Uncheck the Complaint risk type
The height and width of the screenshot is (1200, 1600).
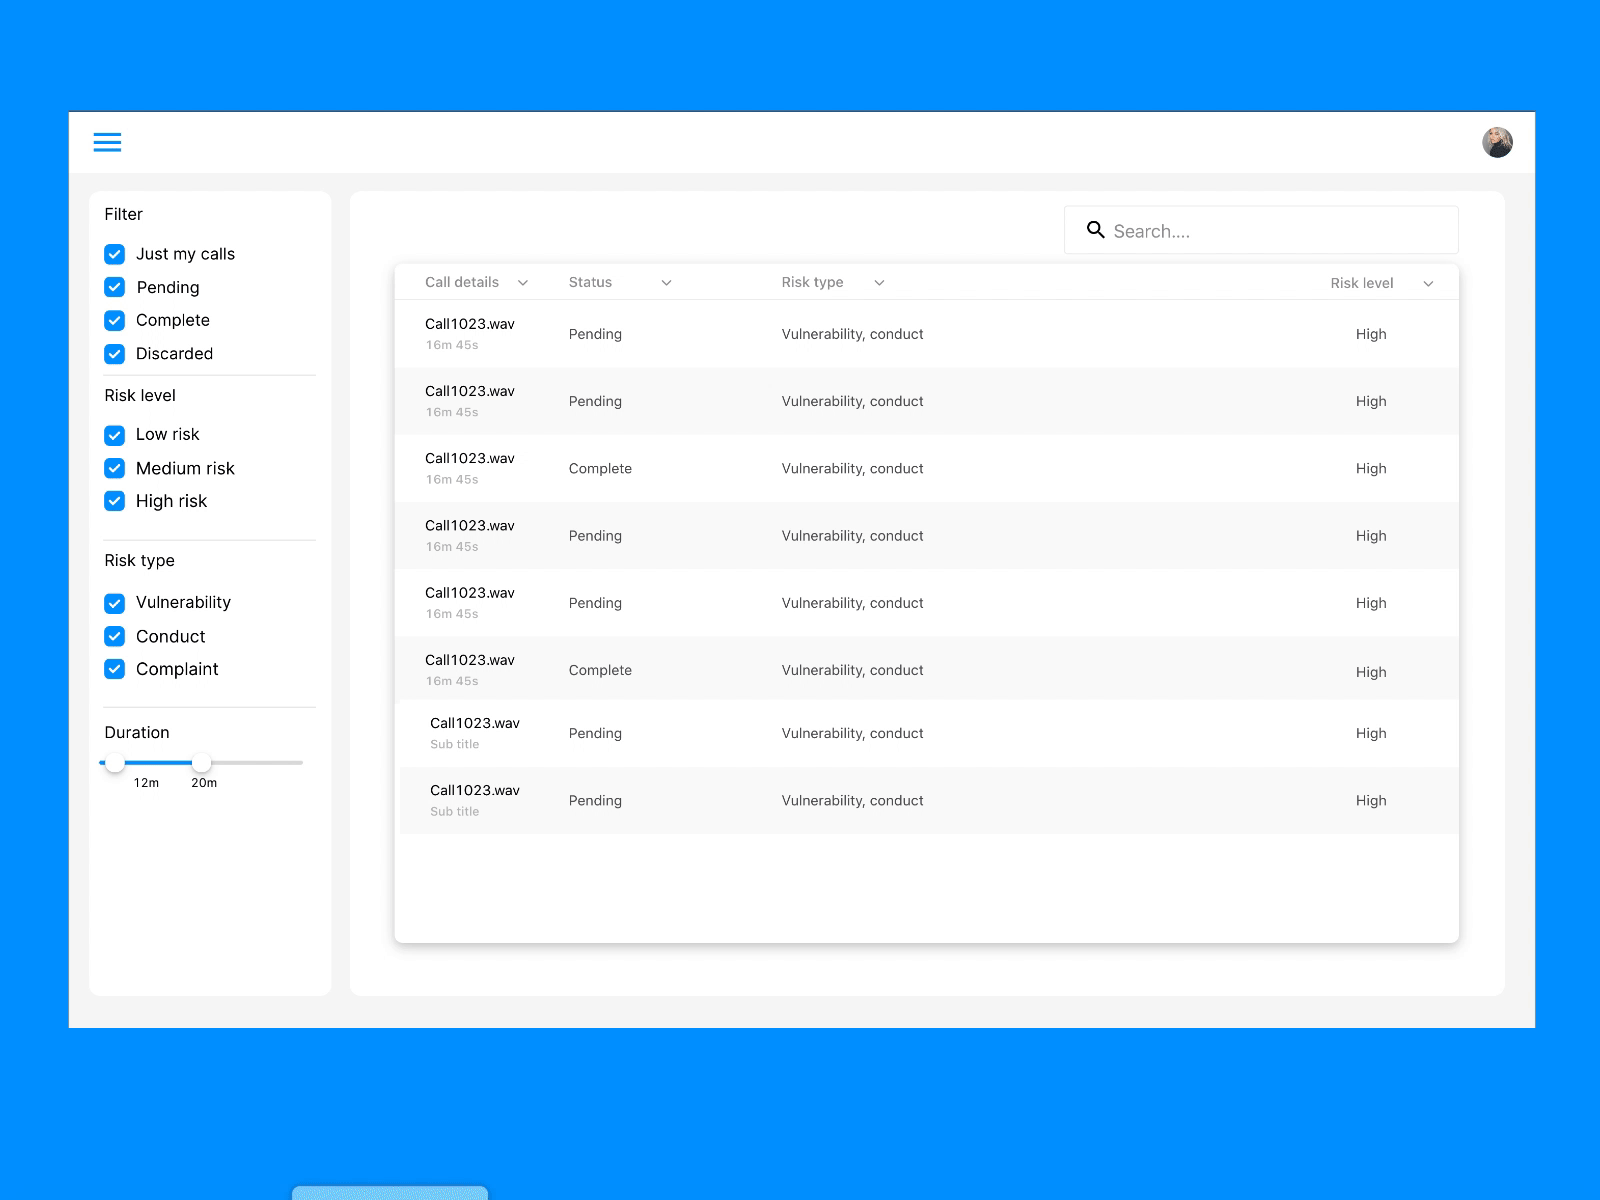114,668
